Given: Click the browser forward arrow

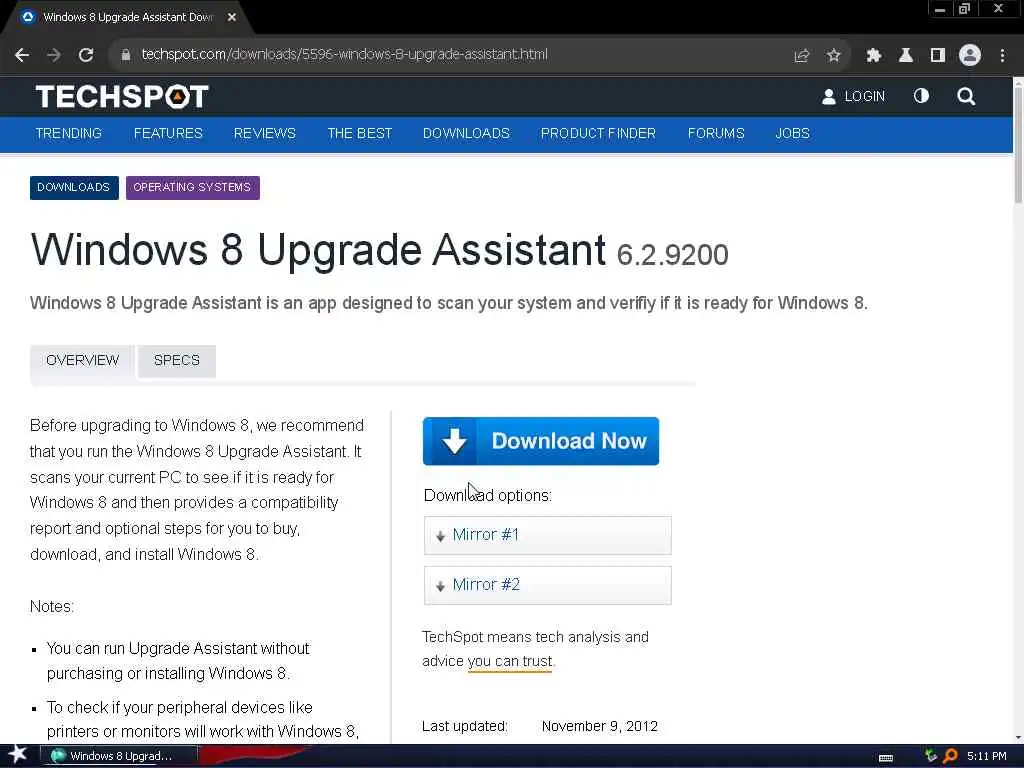Looking at the screenshot, I should point(54,55).
